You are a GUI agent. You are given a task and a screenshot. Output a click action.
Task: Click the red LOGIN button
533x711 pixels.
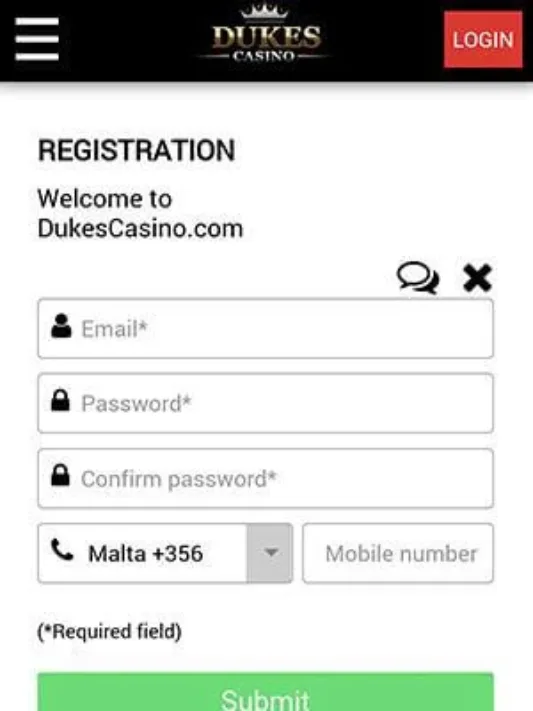coord(483,39)
